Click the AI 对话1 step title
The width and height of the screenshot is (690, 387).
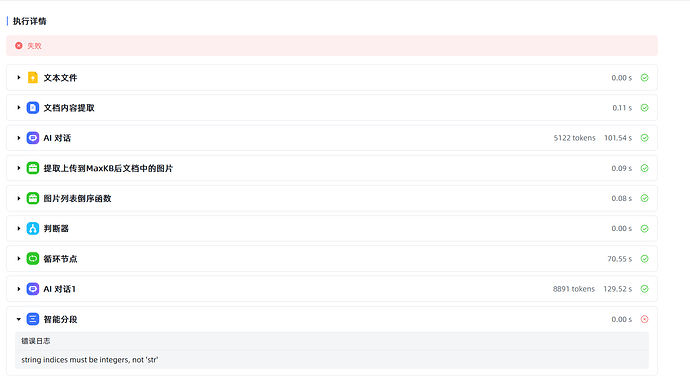(59, 289)
